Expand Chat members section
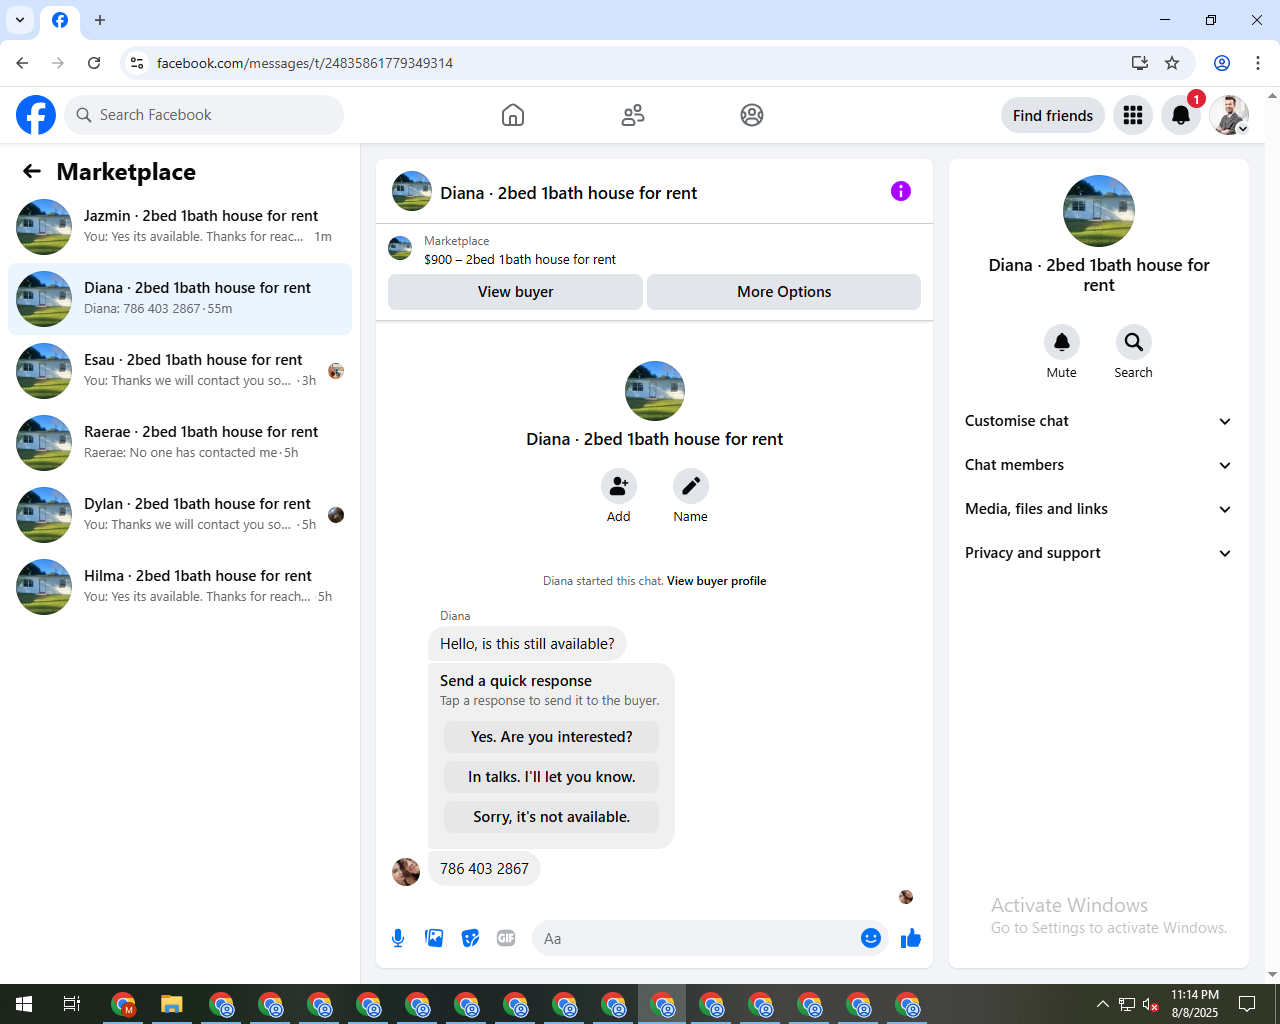Viewport: 1280px width, 1024px height. pos(1098,465)
